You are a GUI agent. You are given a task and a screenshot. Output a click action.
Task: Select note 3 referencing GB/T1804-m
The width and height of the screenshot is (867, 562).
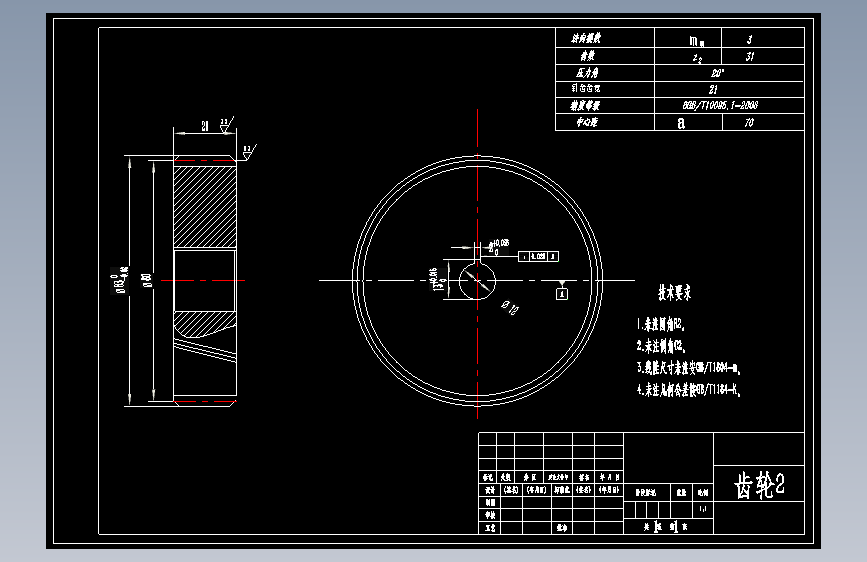[x=688, y=368]
